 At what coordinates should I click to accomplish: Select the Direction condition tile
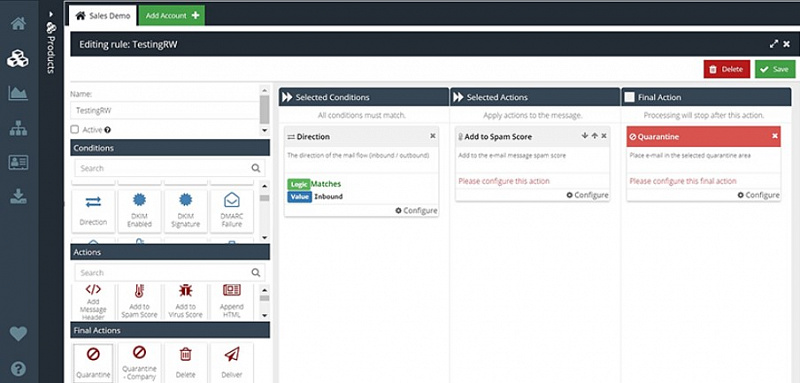pos(93,211)
